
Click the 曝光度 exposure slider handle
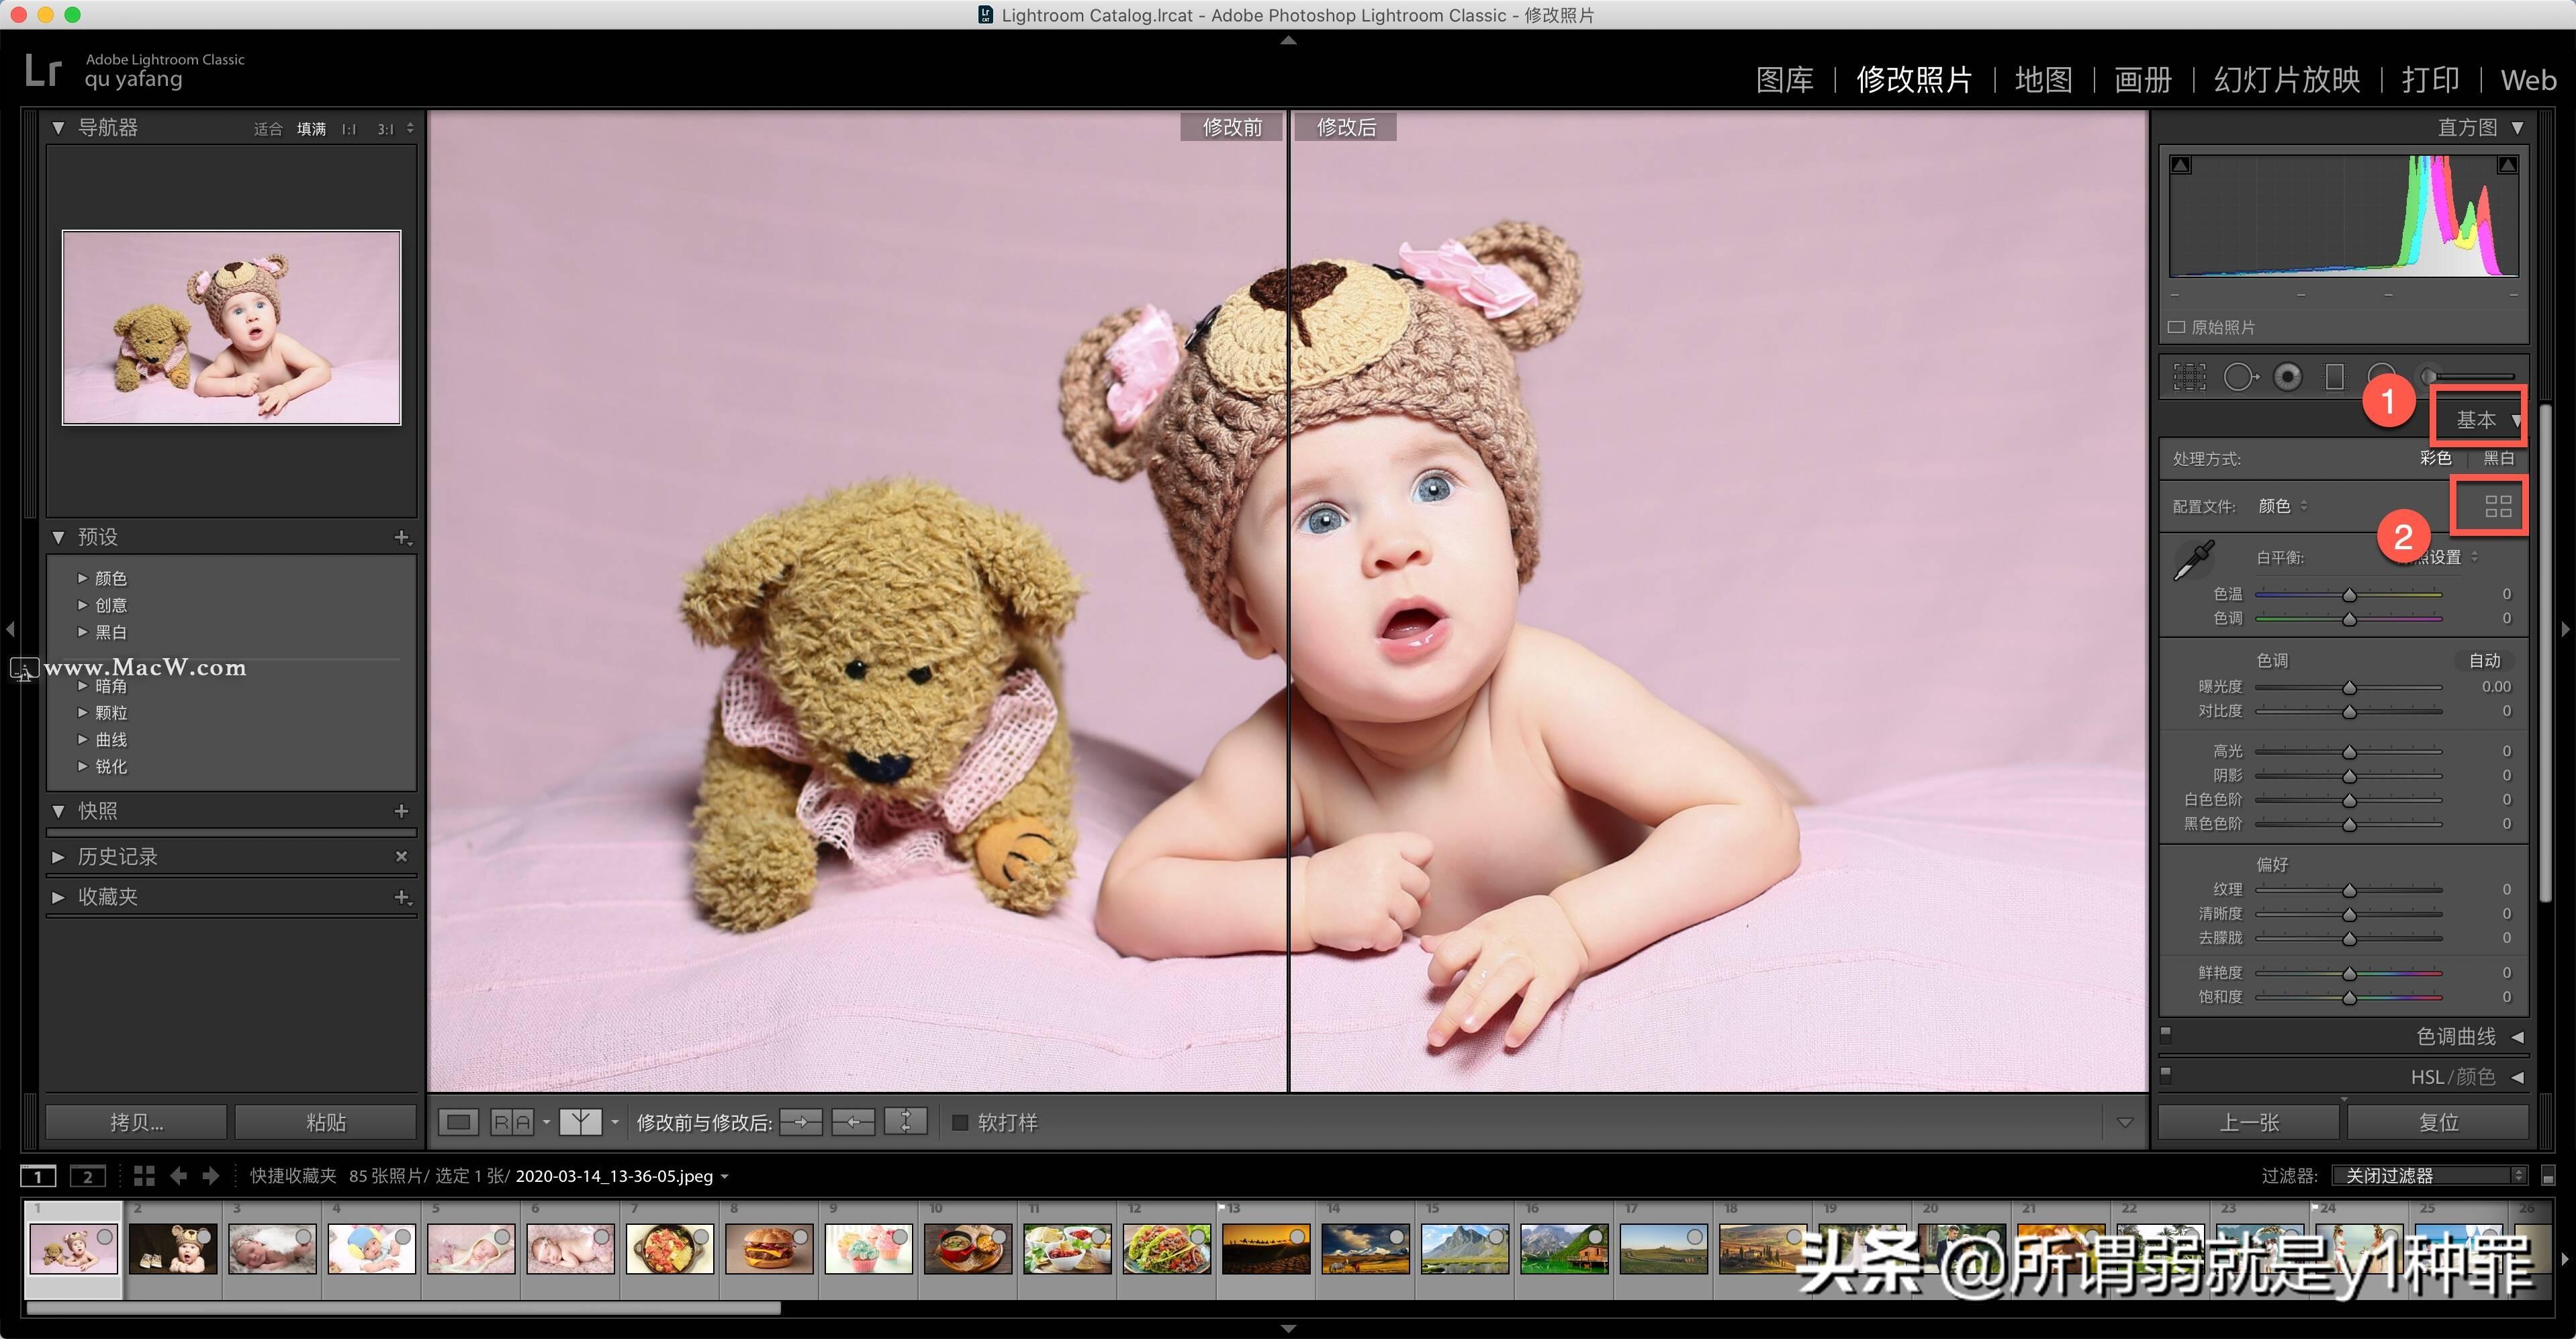[x=2349, y=687]
